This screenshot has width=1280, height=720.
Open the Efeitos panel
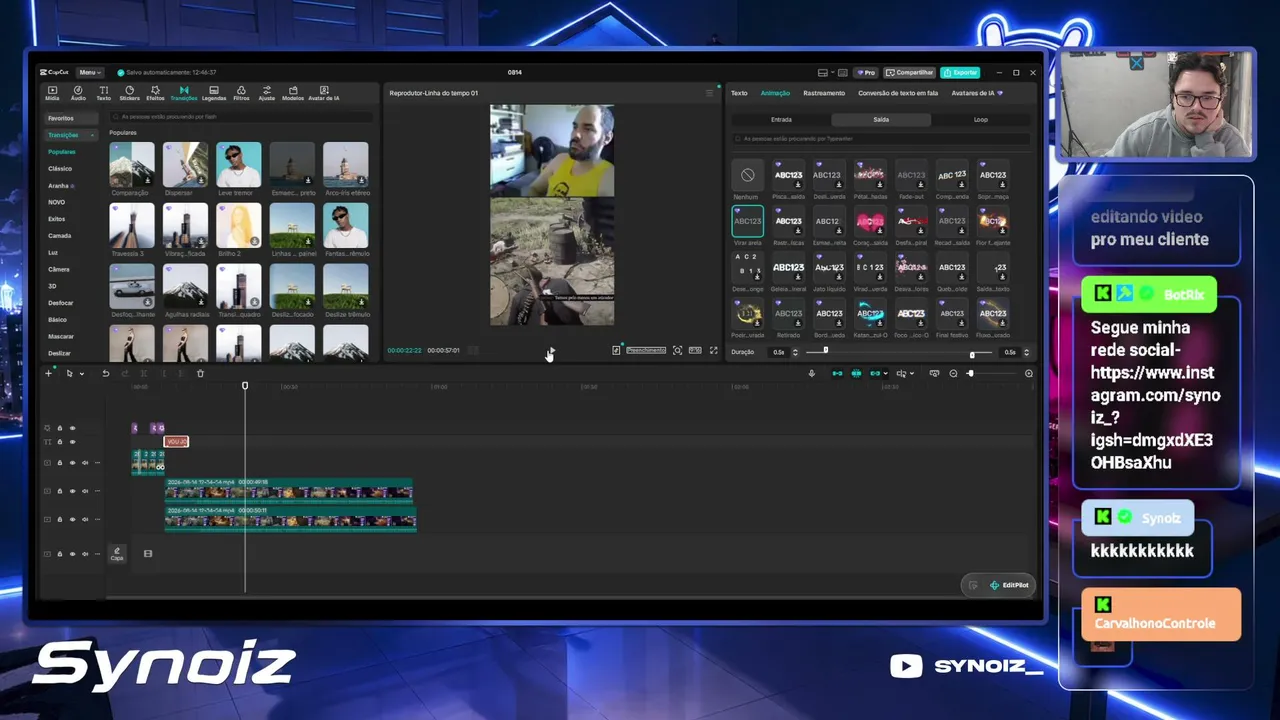coord(155,93)
